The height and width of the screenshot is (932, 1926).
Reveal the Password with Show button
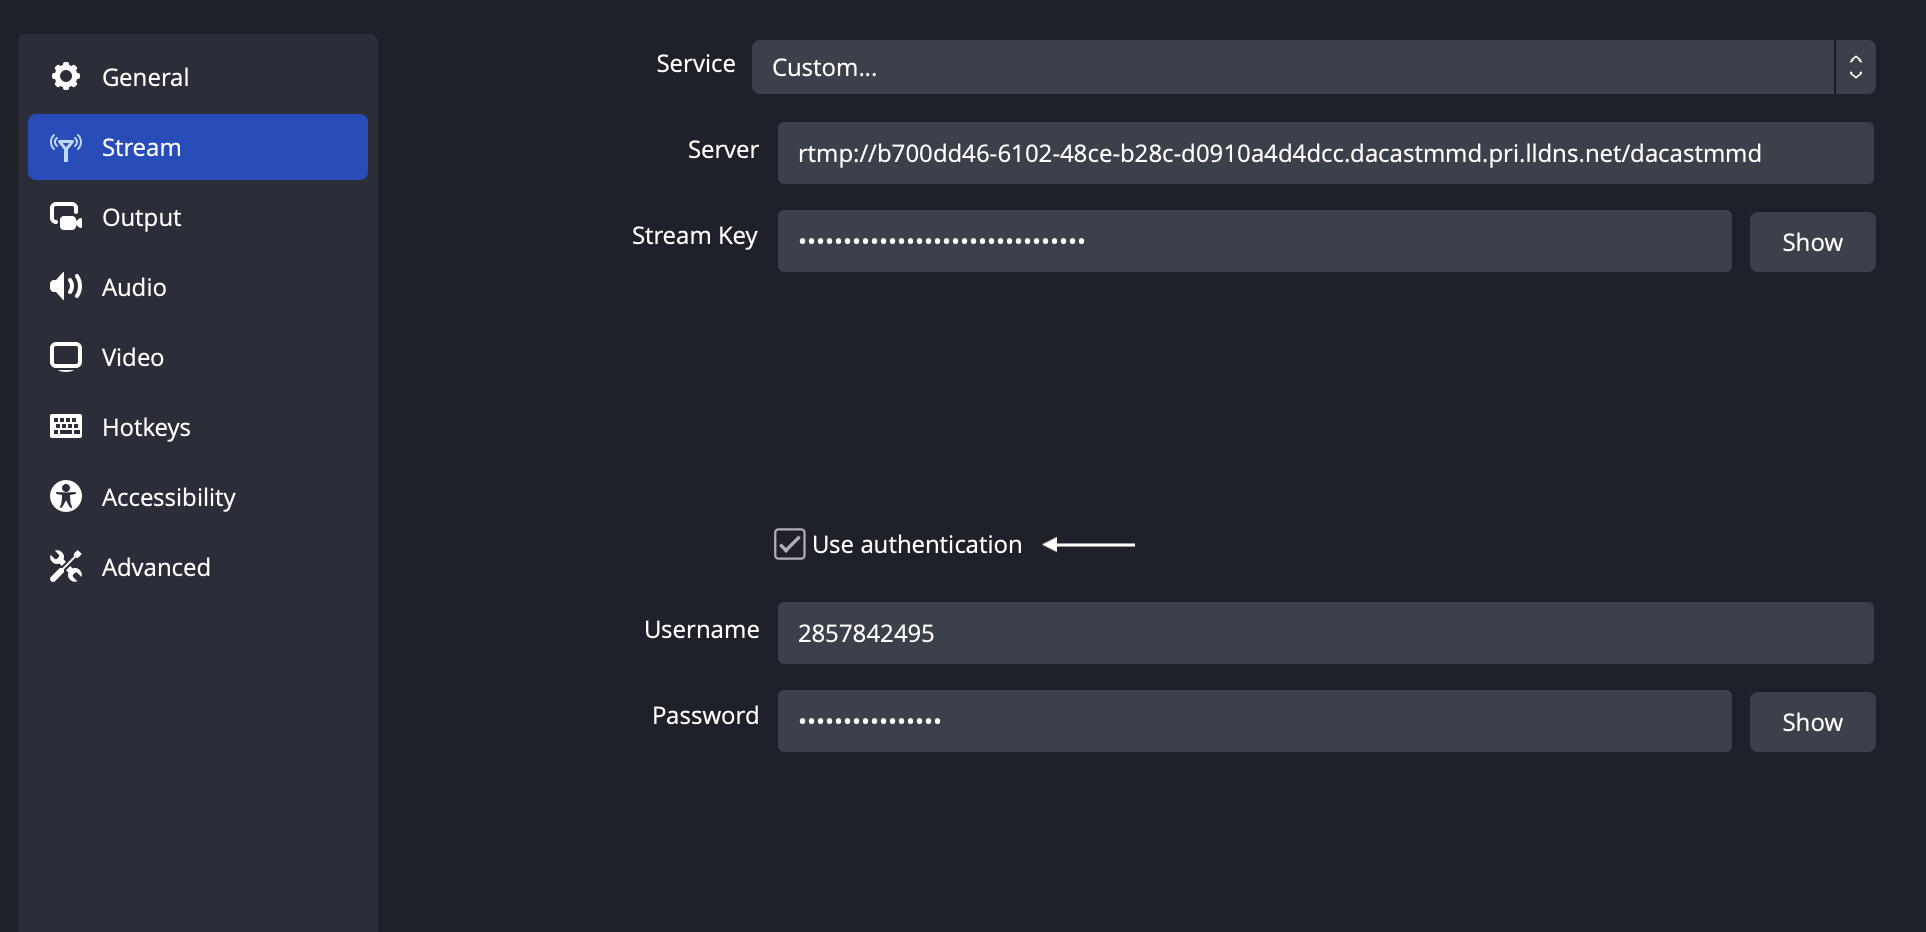1812,722
